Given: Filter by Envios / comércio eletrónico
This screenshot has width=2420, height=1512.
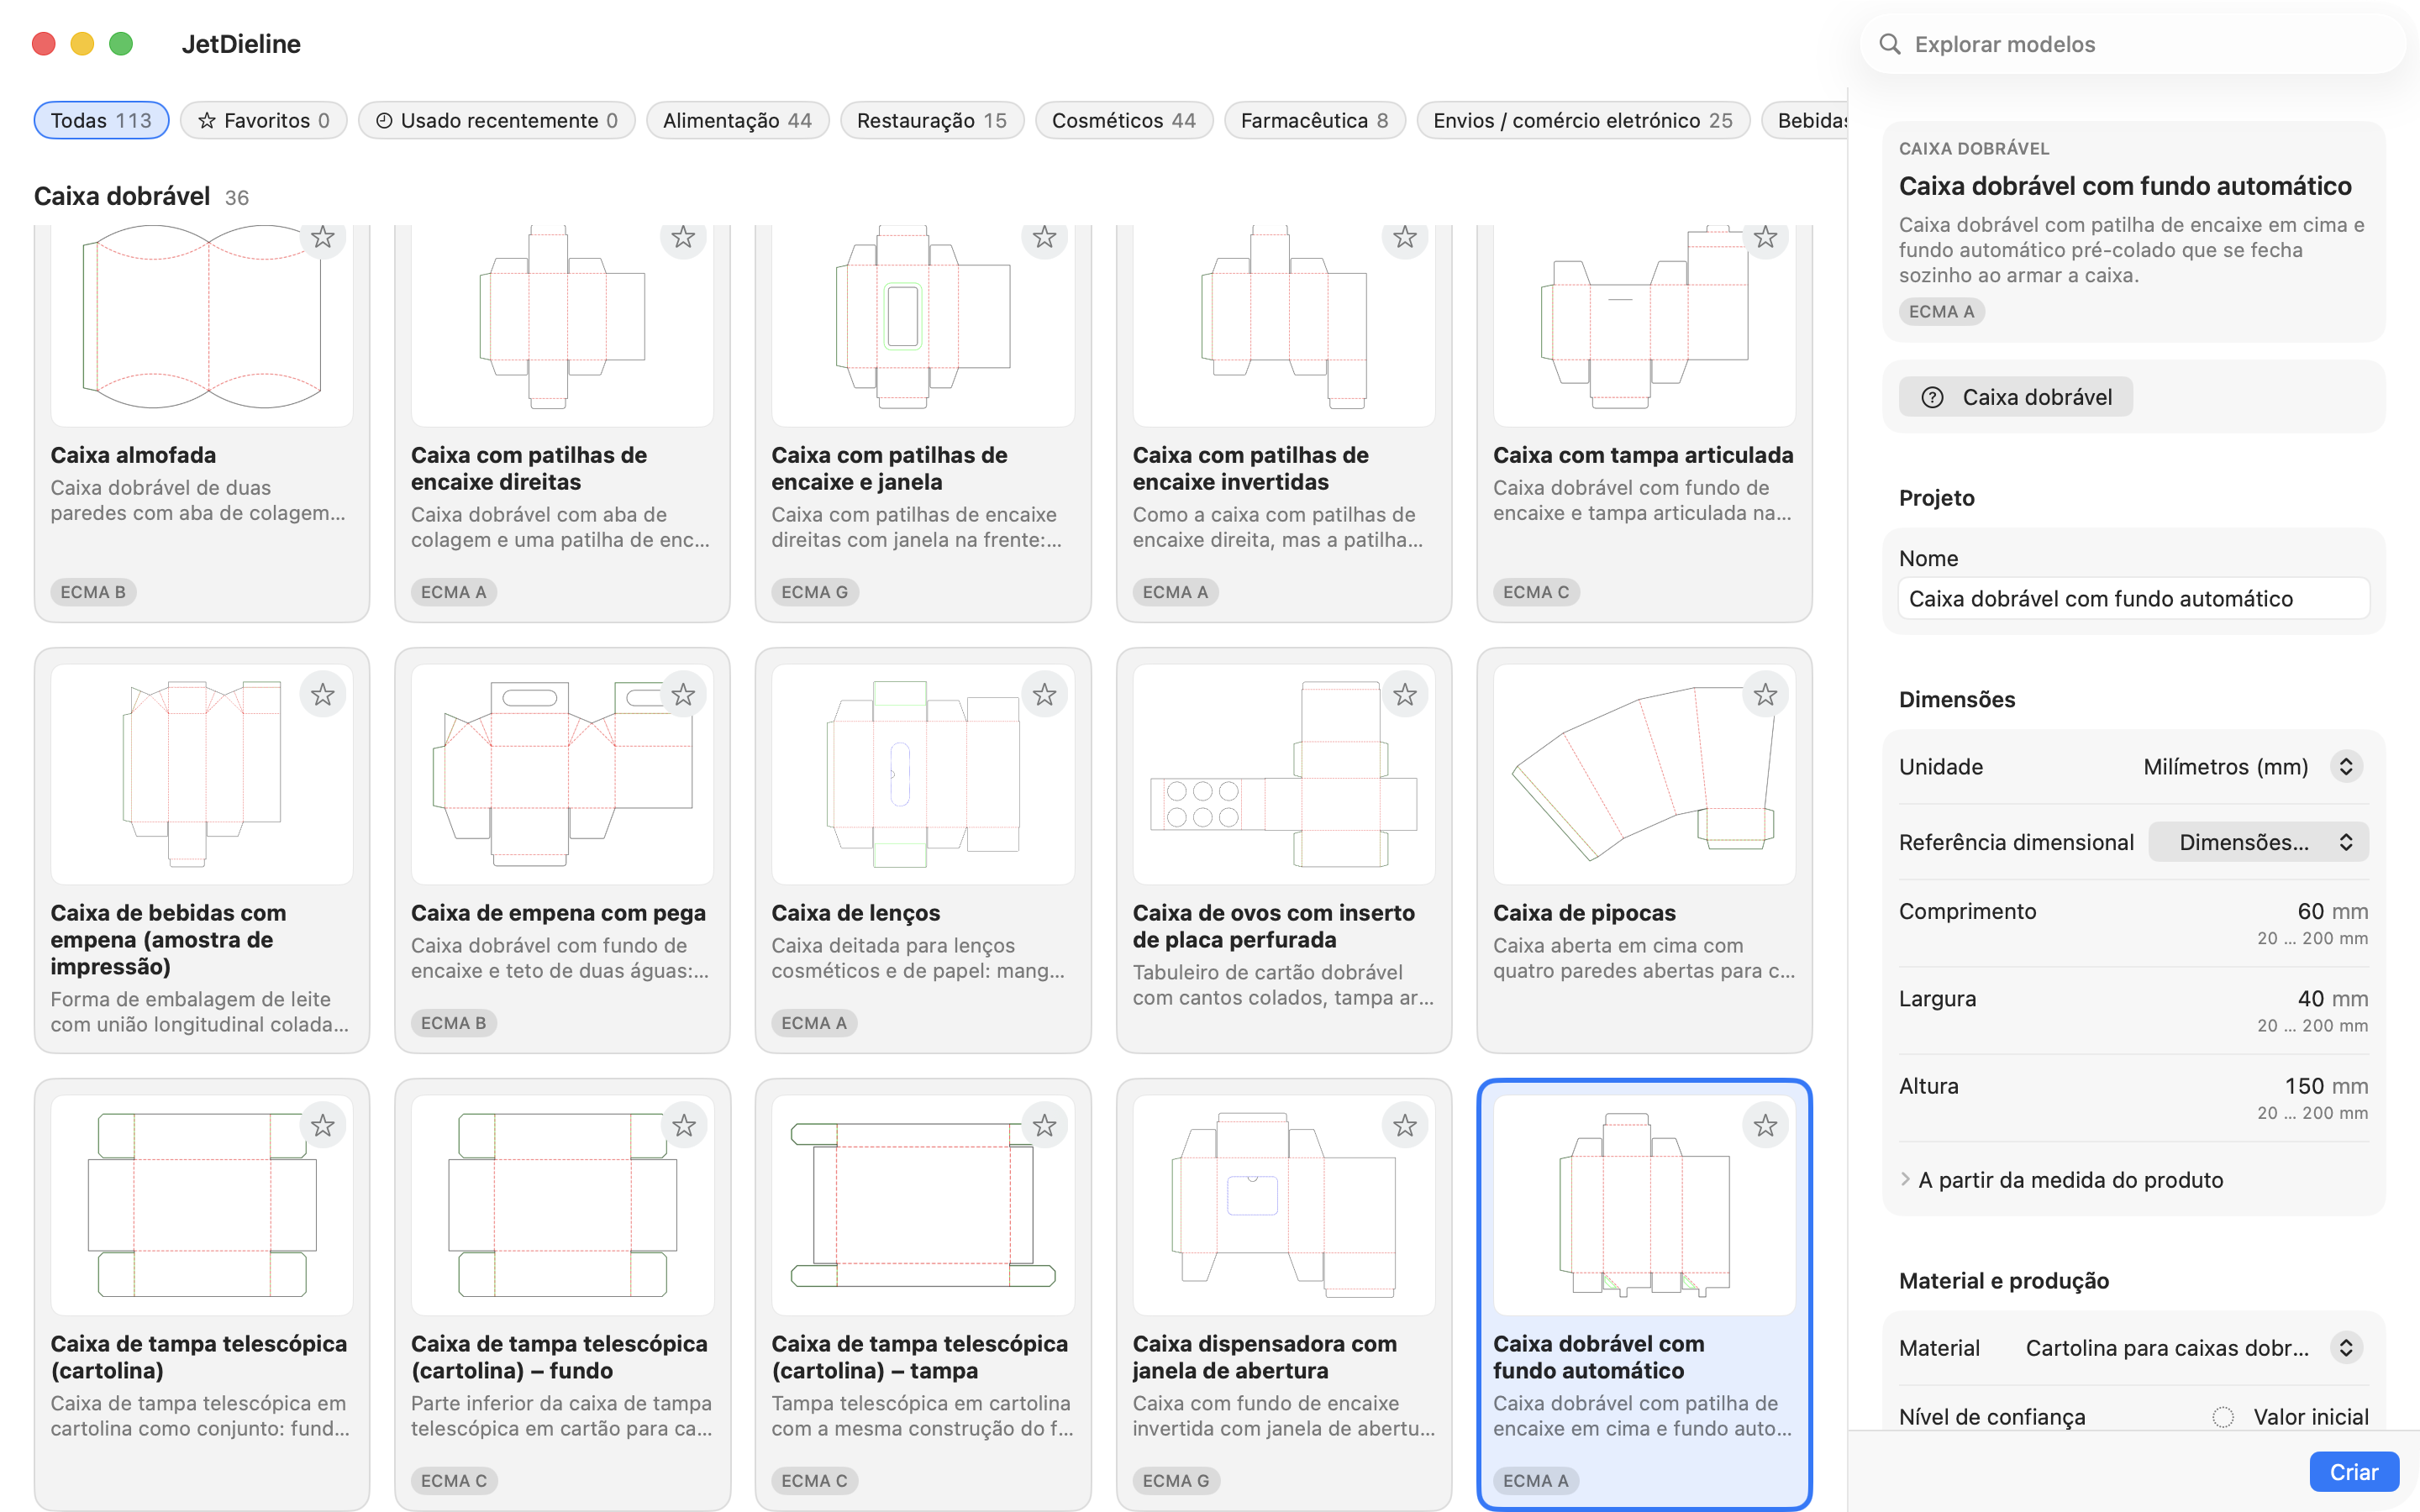Looking at the screenshot, I should pos(1582,120).
